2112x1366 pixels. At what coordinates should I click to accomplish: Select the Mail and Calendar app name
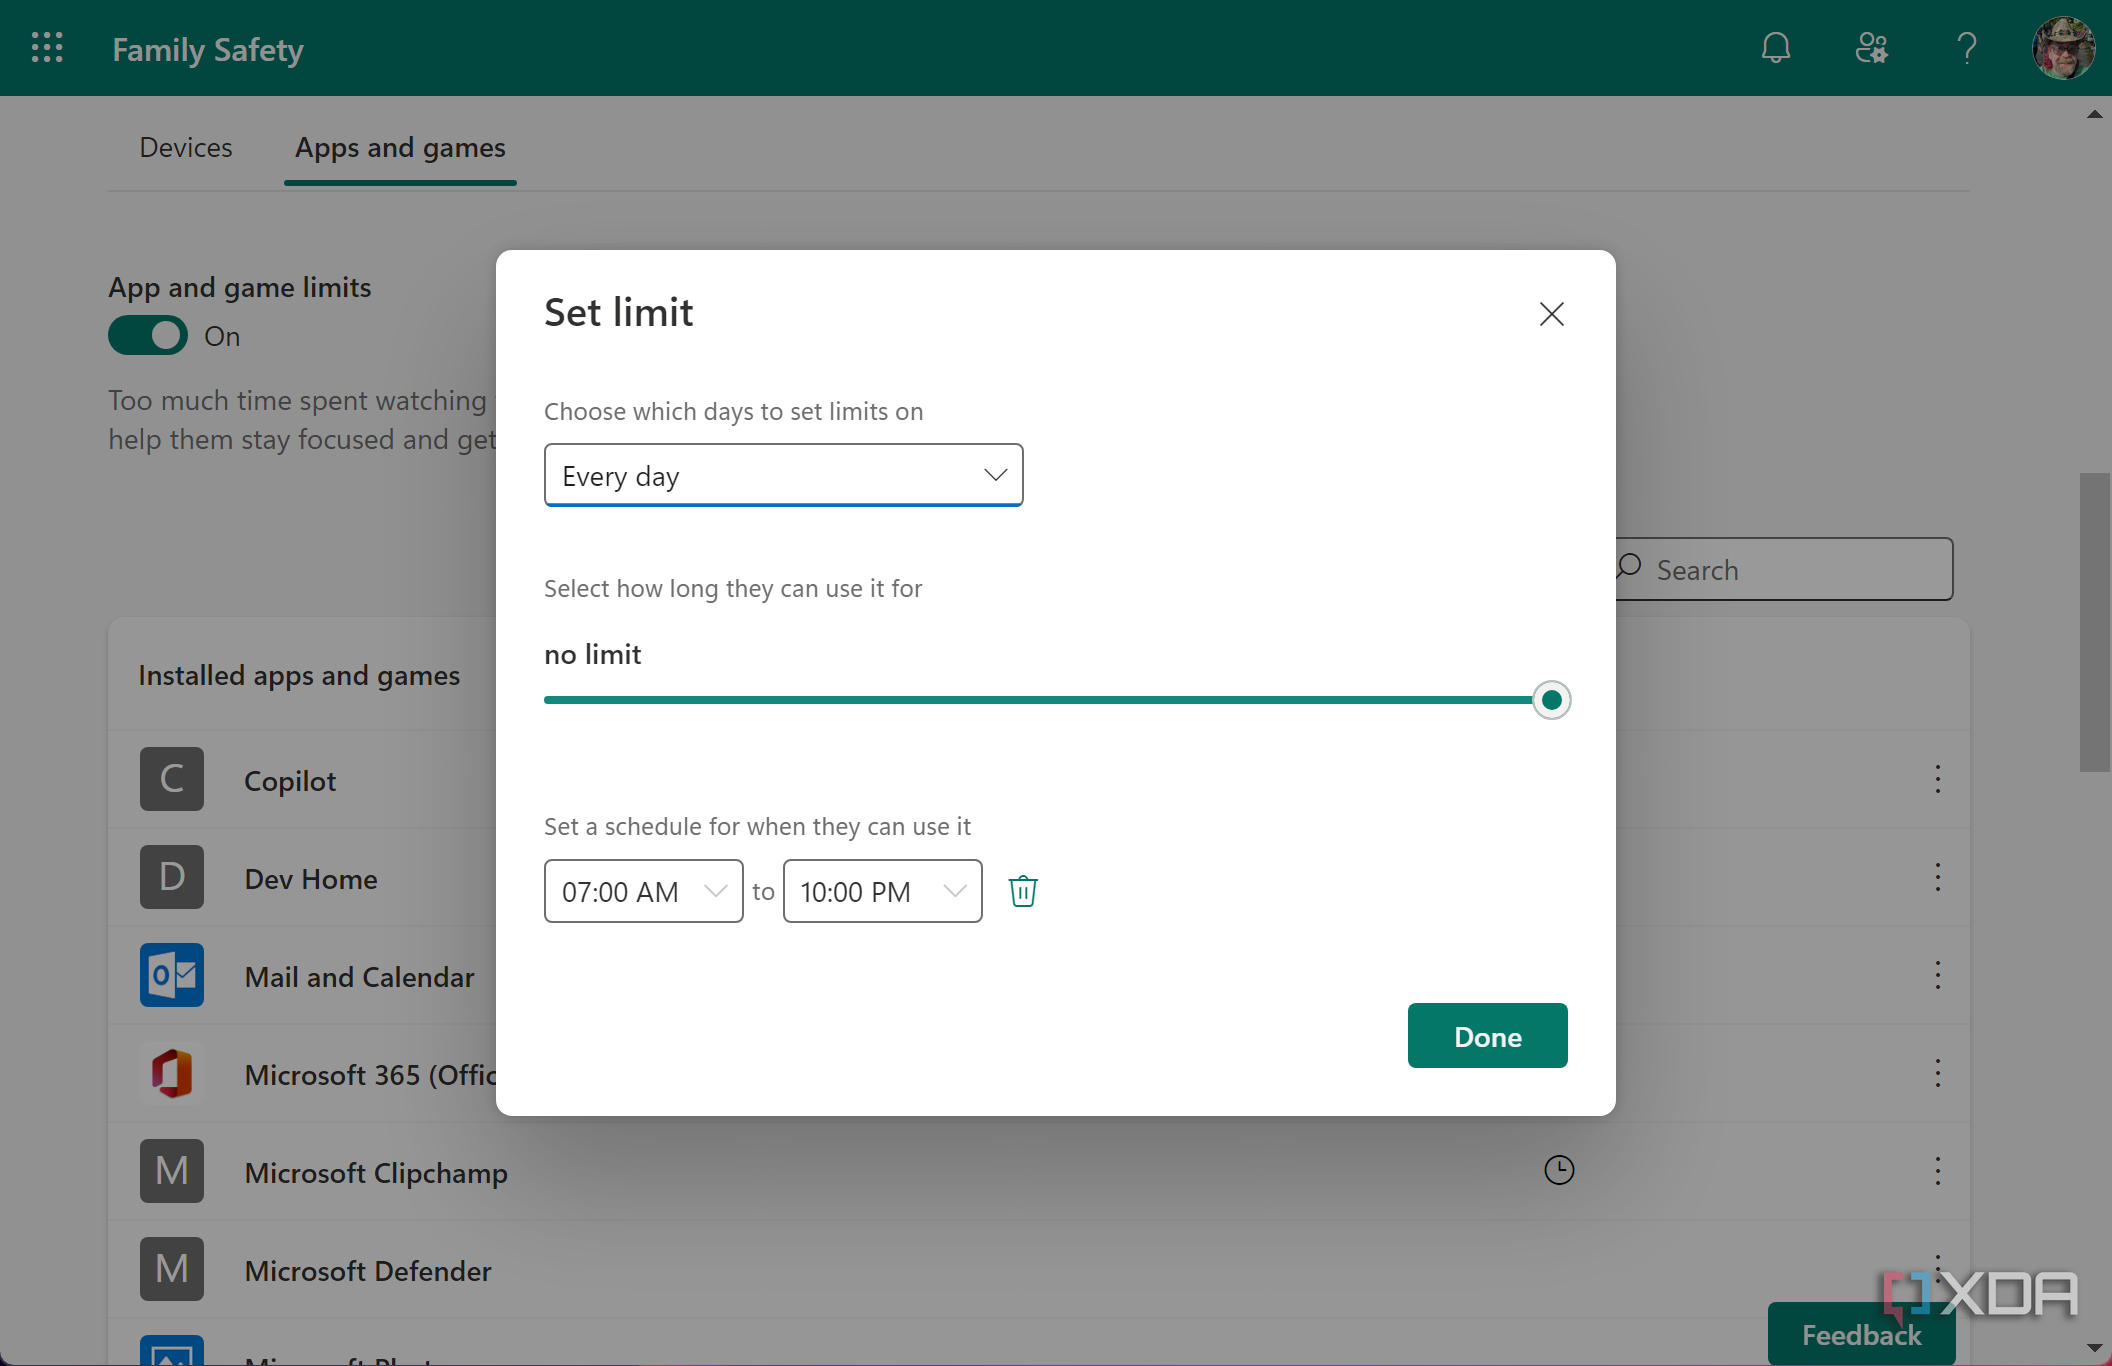click(x=360, y=977)
